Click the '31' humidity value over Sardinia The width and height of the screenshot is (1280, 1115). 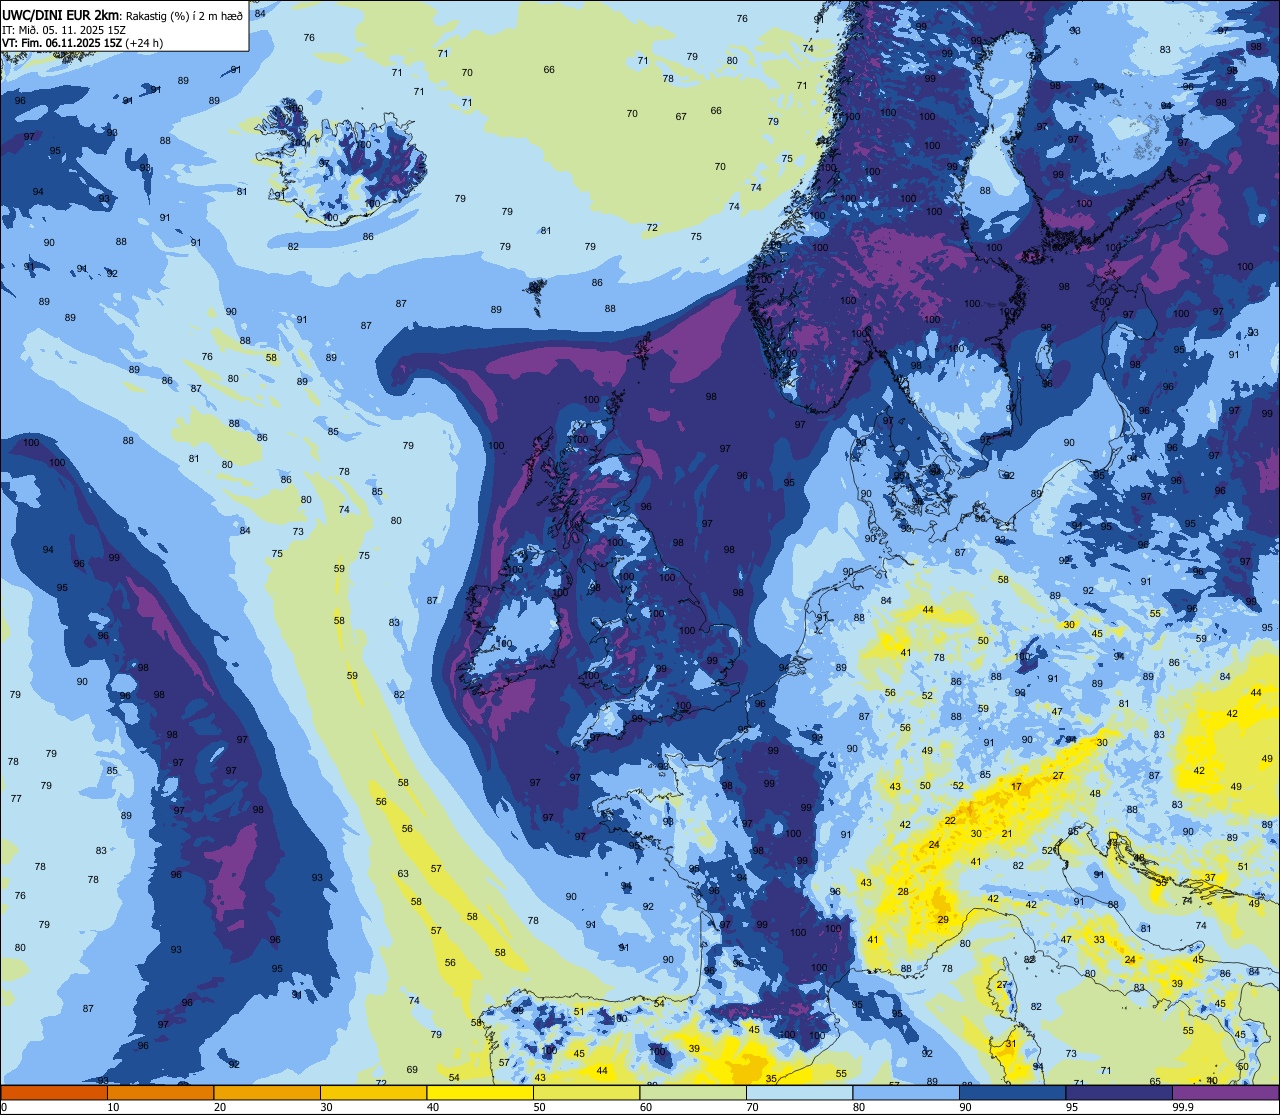point(1011,1043)
